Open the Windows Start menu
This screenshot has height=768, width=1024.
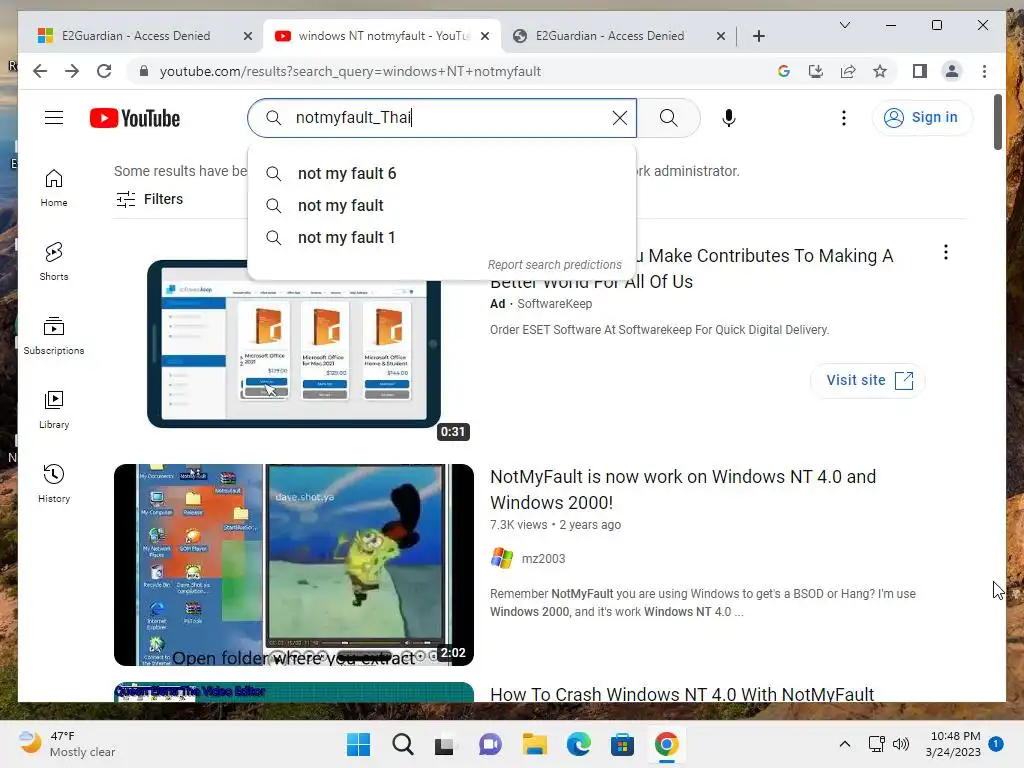point(358,744)
